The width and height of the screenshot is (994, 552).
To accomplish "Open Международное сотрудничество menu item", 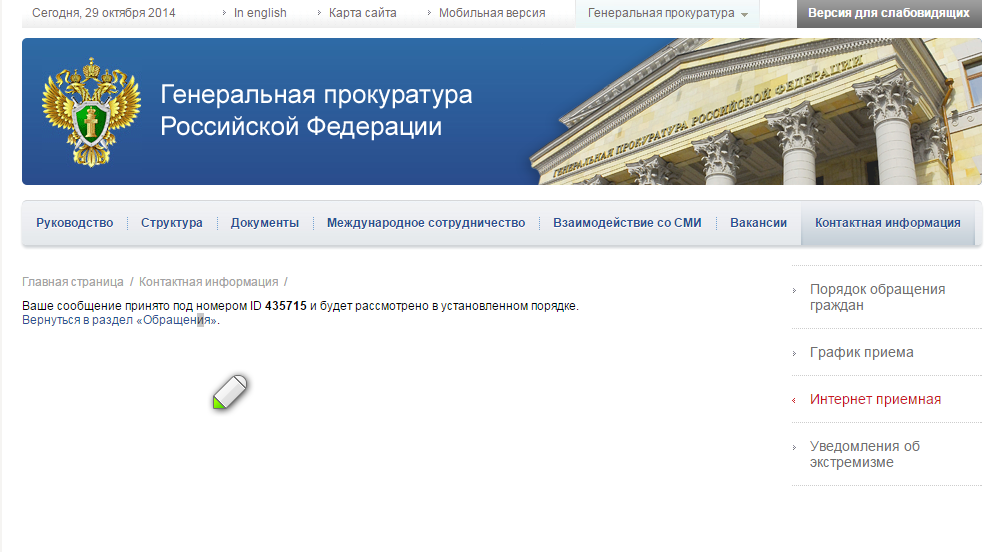I will tap(426, 223).
